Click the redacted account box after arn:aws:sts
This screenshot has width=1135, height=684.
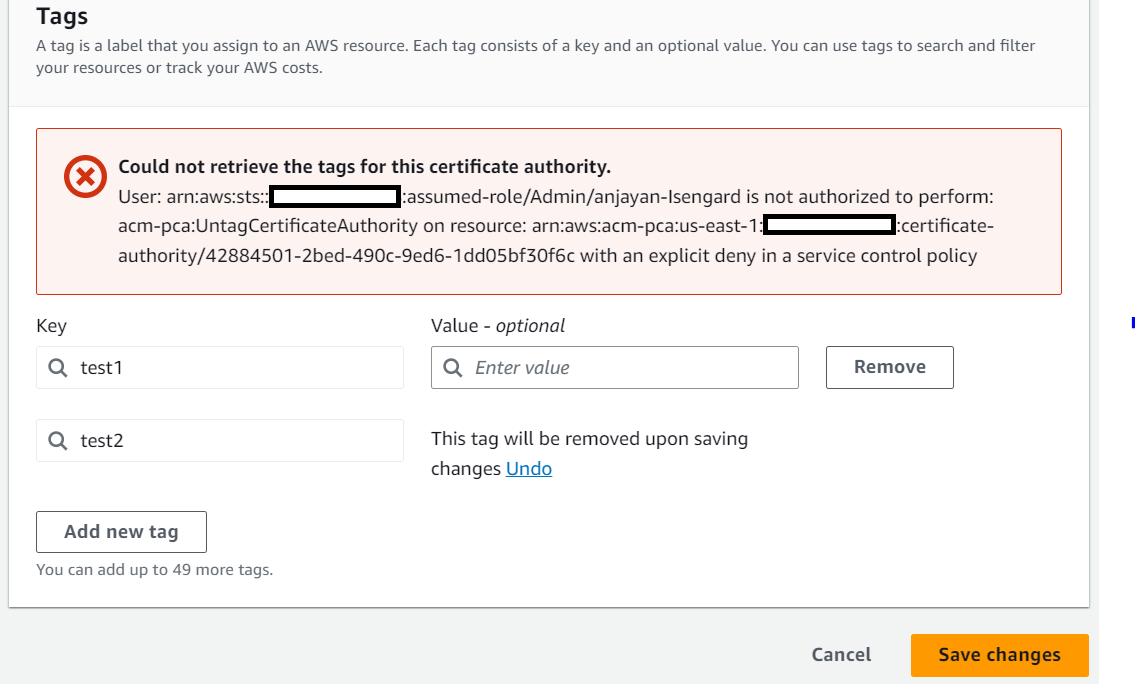click(335, 196)
